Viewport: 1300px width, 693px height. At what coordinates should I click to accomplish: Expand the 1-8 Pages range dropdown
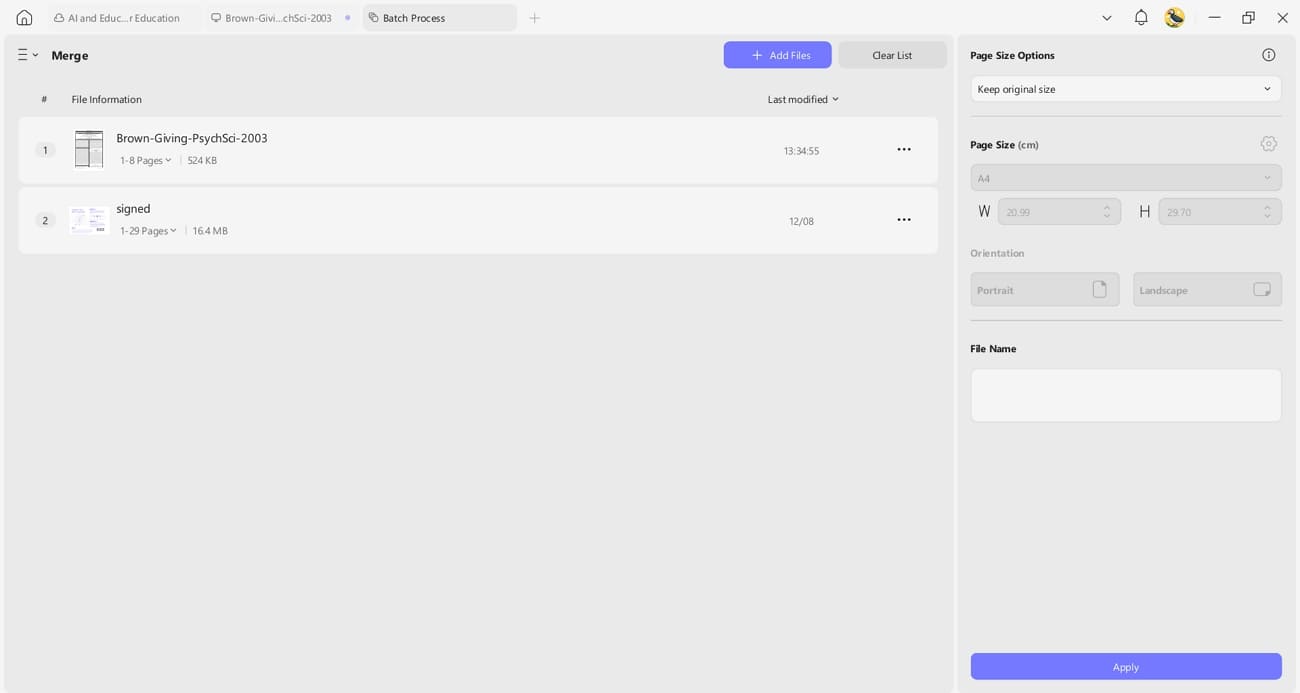146,160
